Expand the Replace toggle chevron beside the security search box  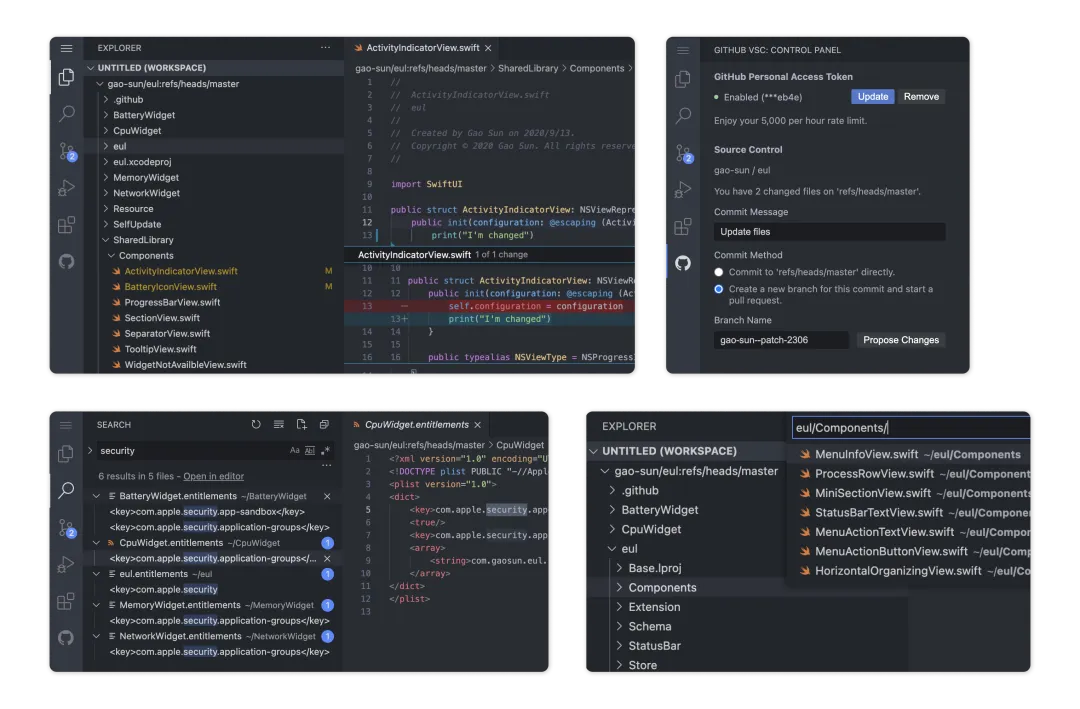click(90, 451)
